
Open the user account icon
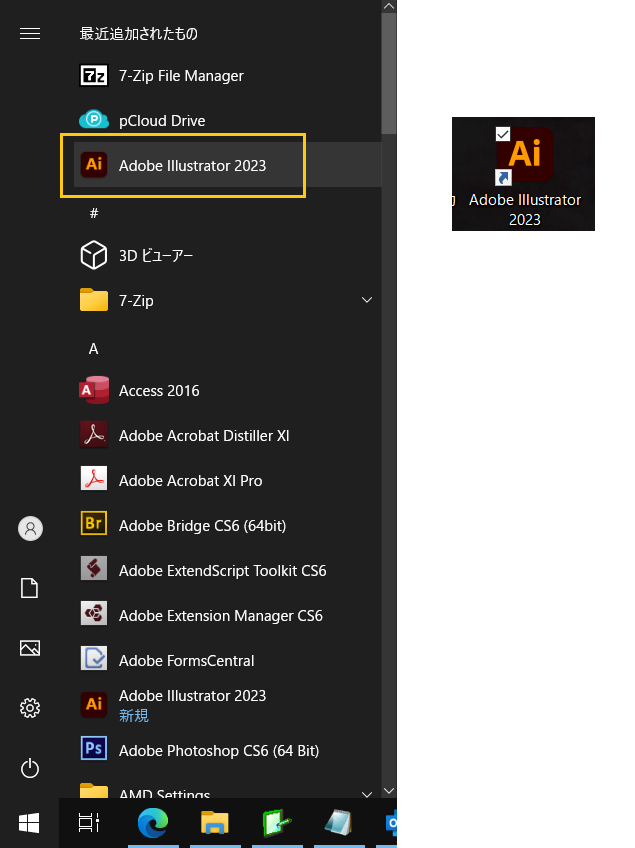point(30,528)
